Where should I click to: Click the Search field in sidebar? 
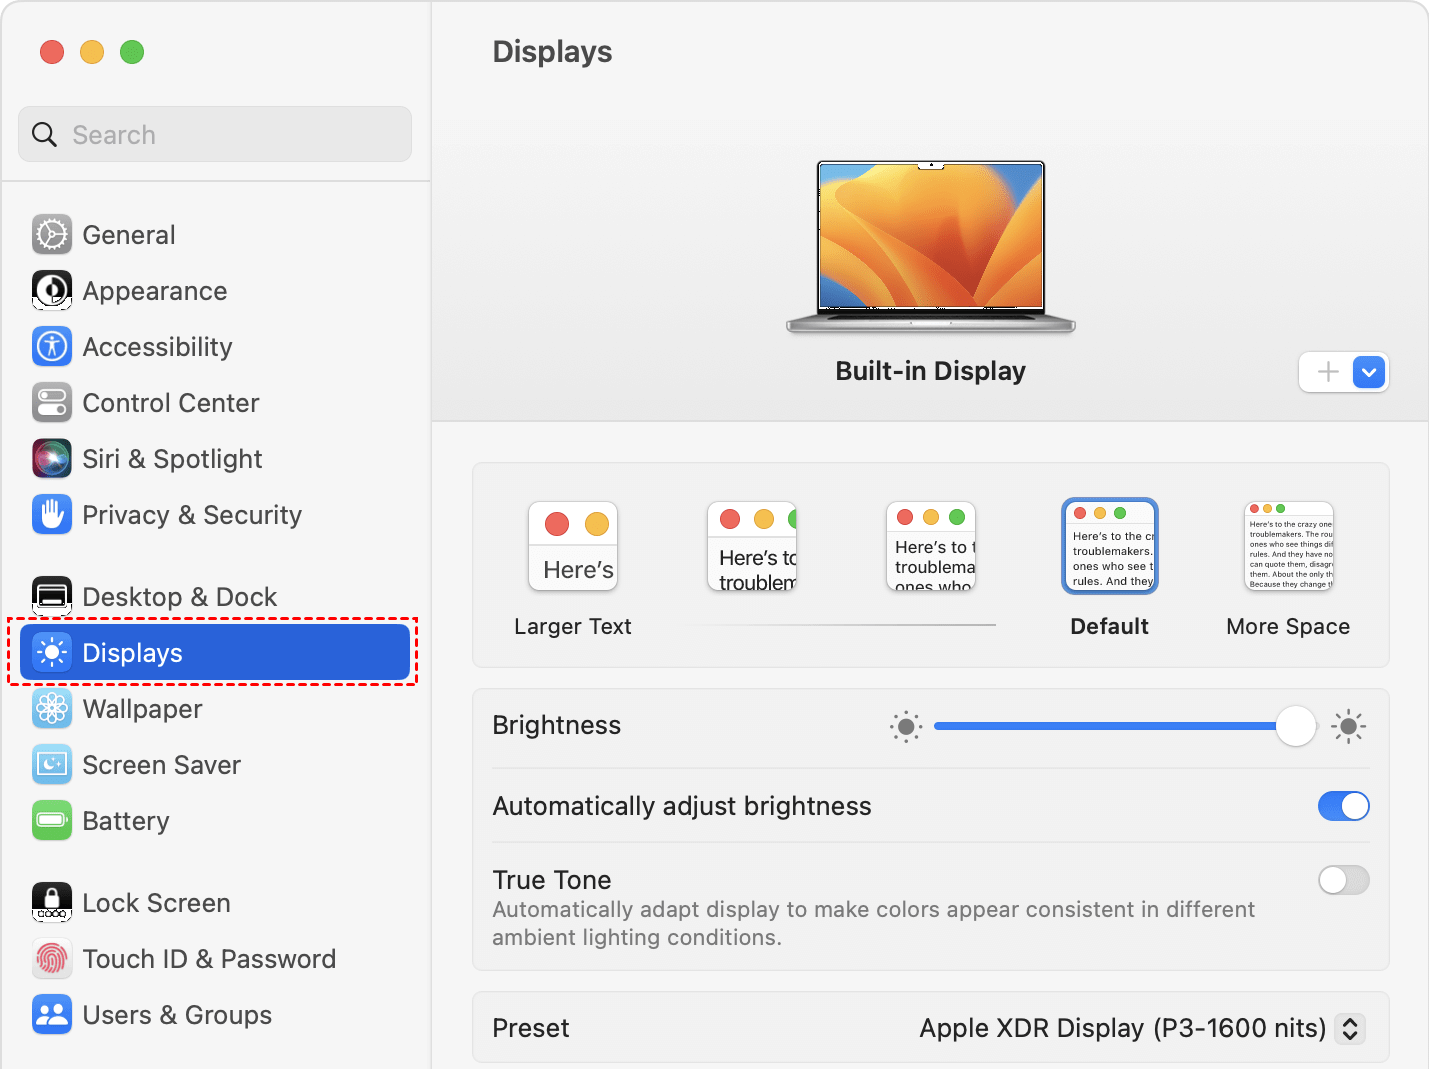coord(215,135)
